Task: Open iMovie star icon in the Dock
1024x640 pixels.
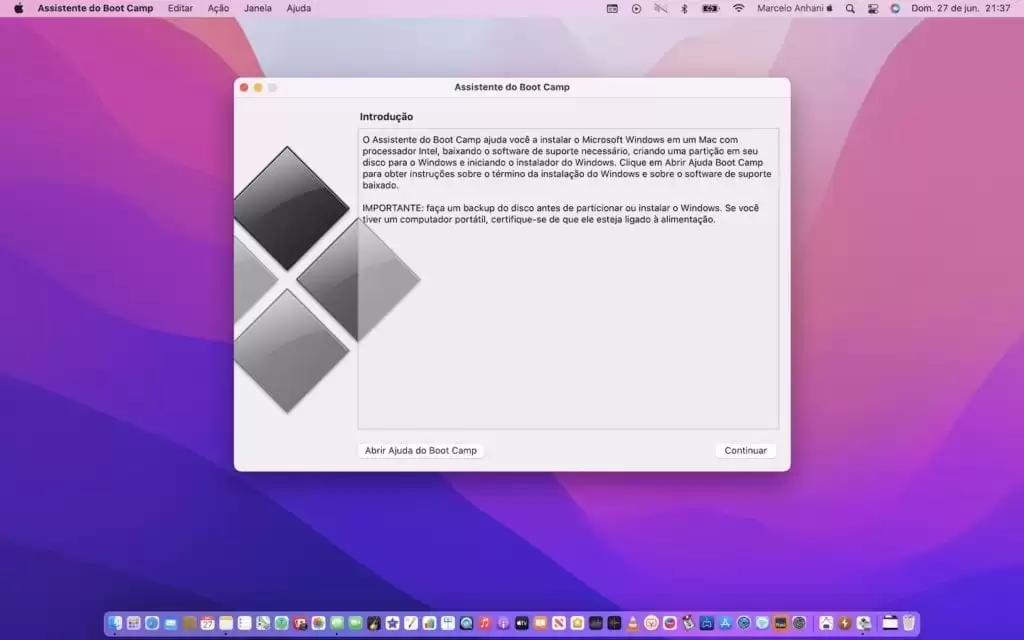Action: 392,624
